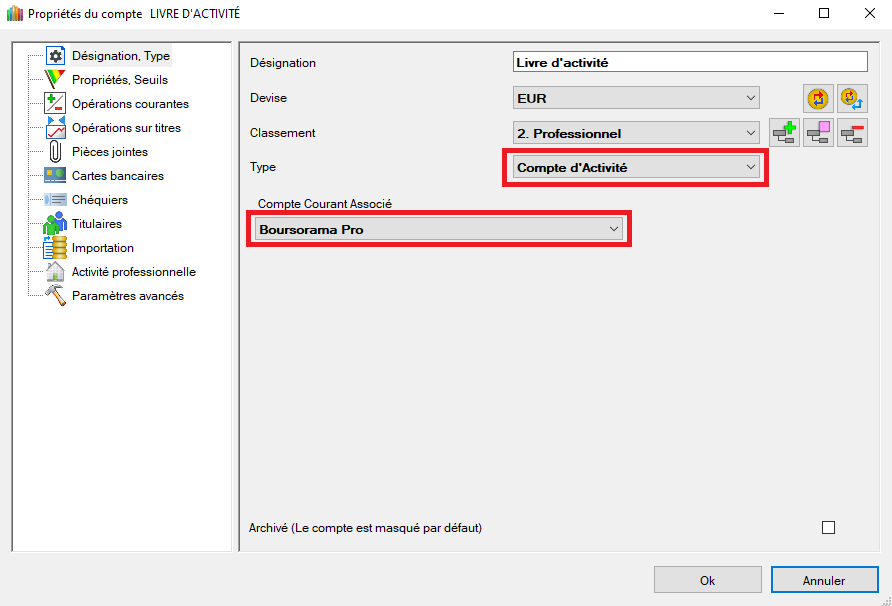The image size is (892, 606).
Task: Click the currency conversion icon beside Devise
Action: click(818, 98)
